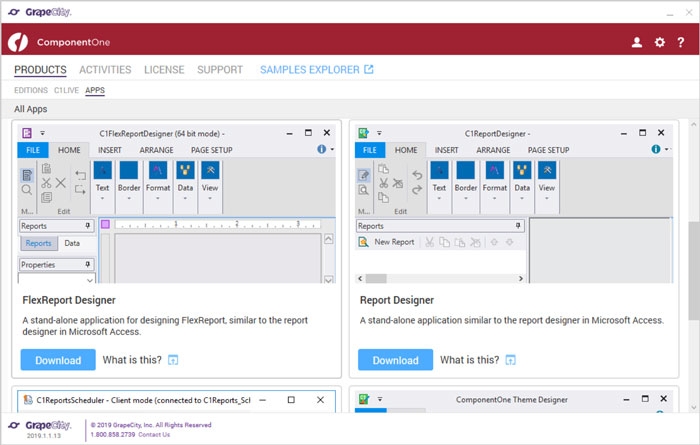The height and width of the screenshot is (445, 700).
Task: Select the APPS sub-tab
Action: pos(95,90)
